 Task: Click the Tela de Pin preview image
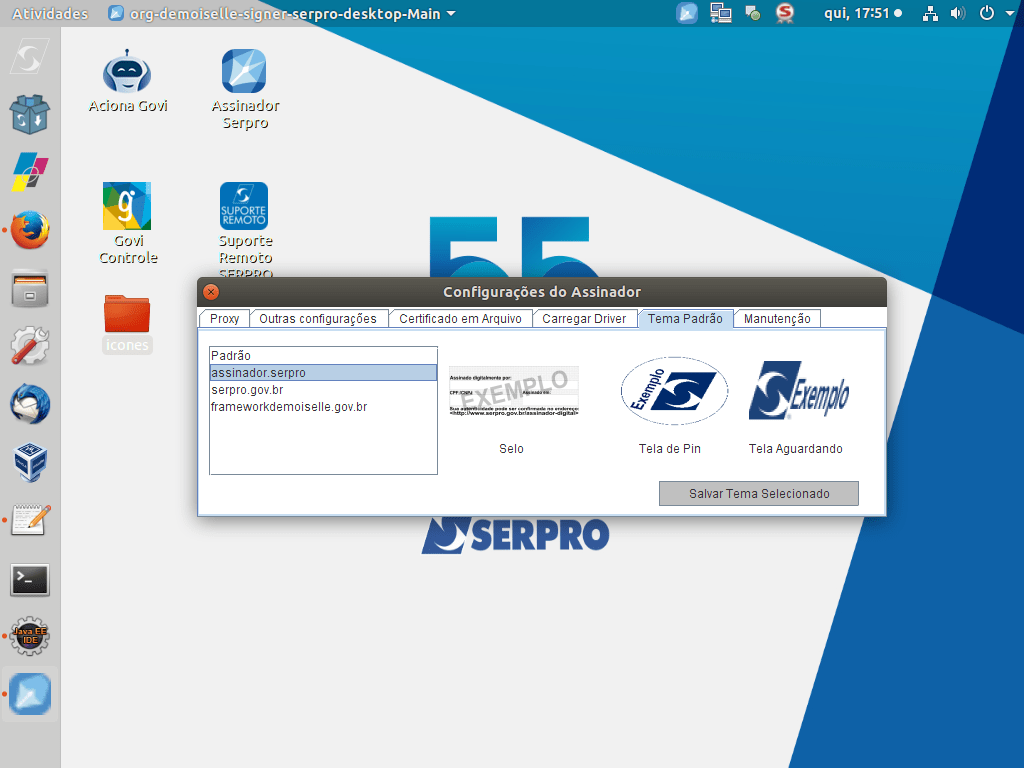point(673,392)
